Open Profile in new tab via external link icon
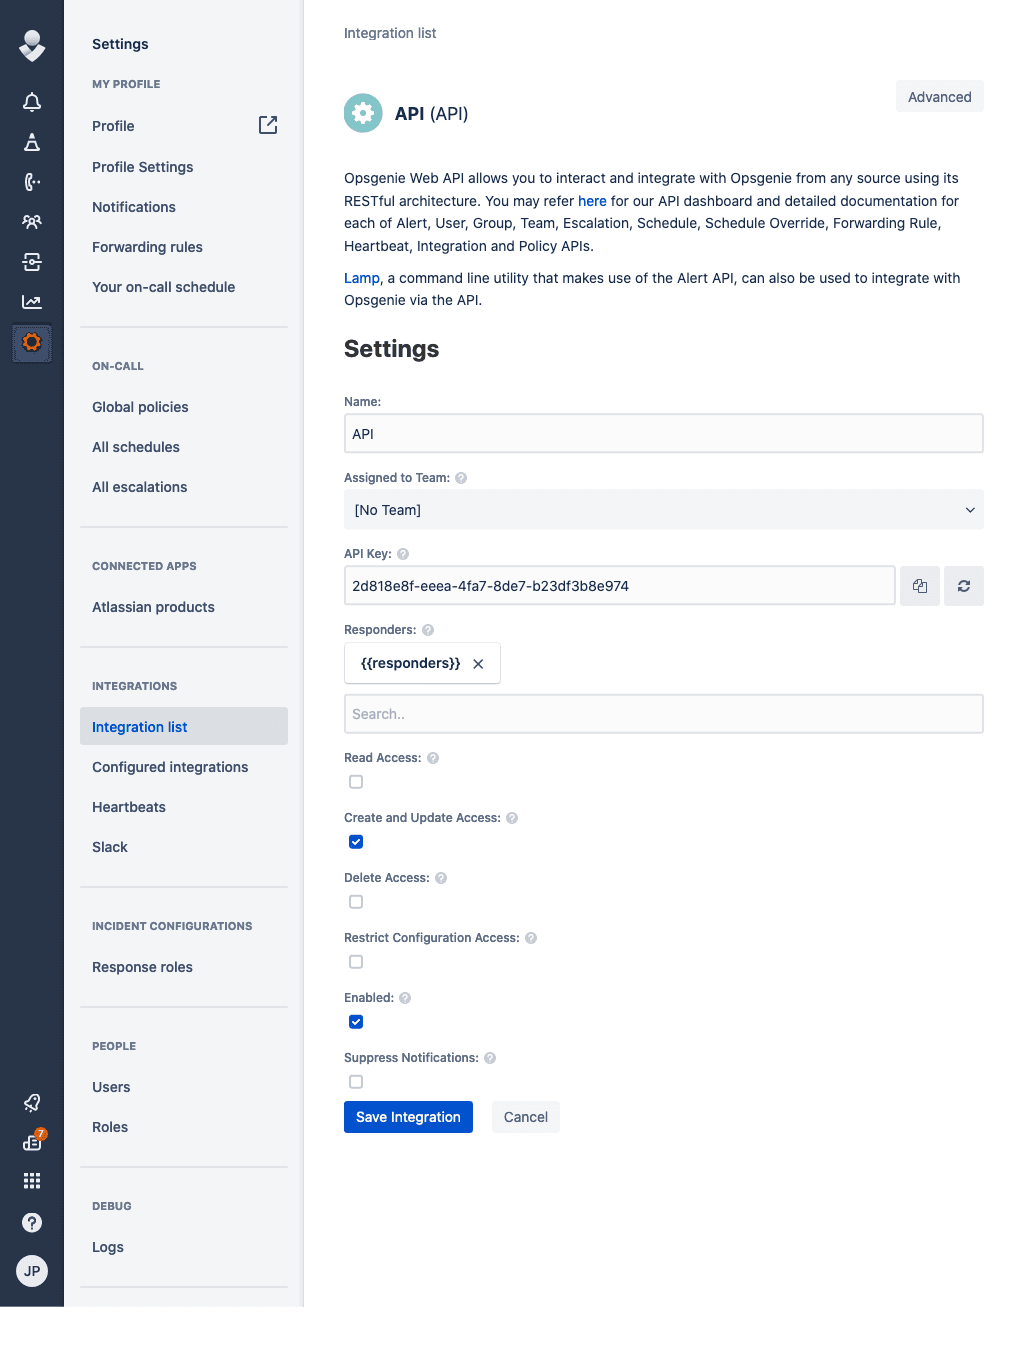Screen dimensions: 1024x1365 [x=267, y=124]
